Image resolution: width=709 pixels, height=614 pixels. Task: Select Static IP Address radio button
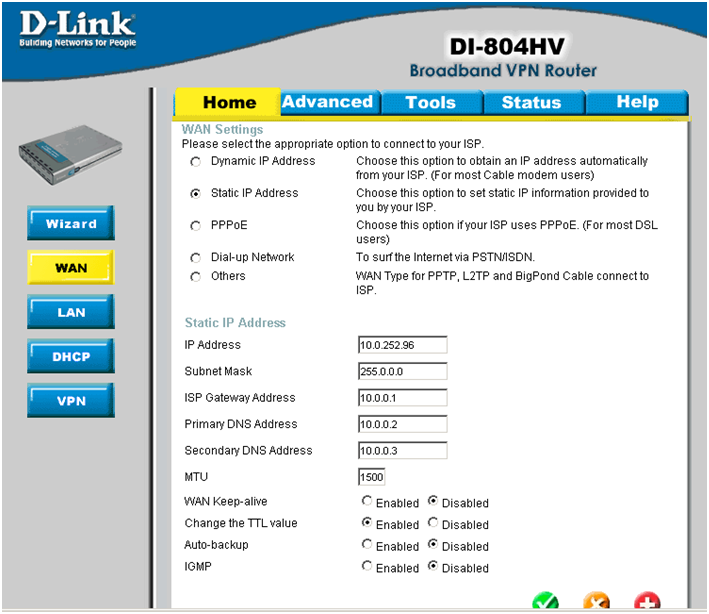coord(195,194)
